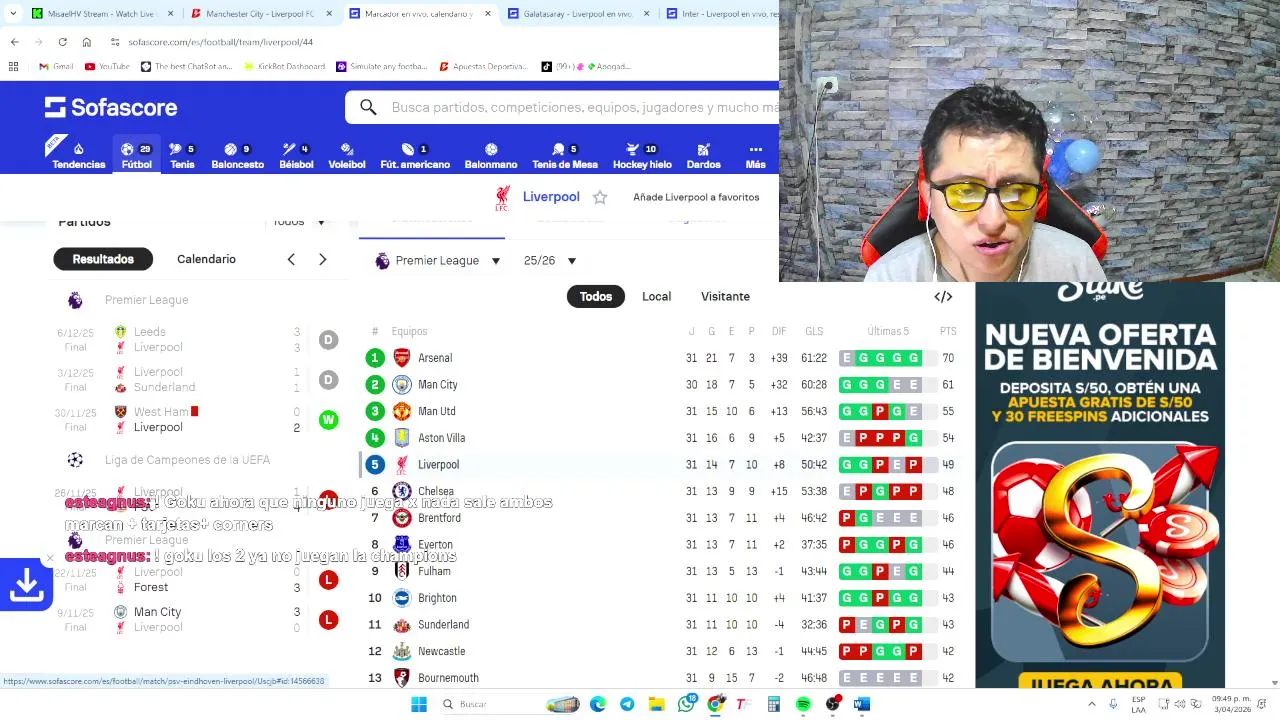Open the Hockey hielo category
1280x720 pixels.
coord(642,155)
